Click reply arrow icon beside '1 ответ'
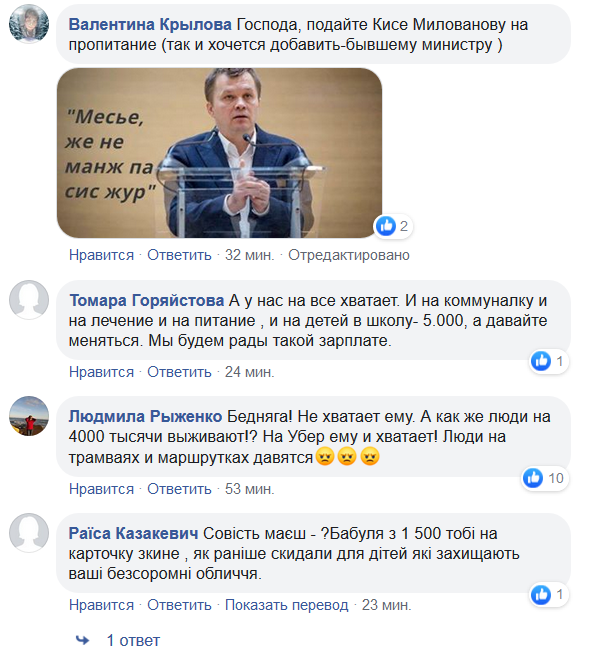The height and width of the screenshot is (658, 611). 83,640
